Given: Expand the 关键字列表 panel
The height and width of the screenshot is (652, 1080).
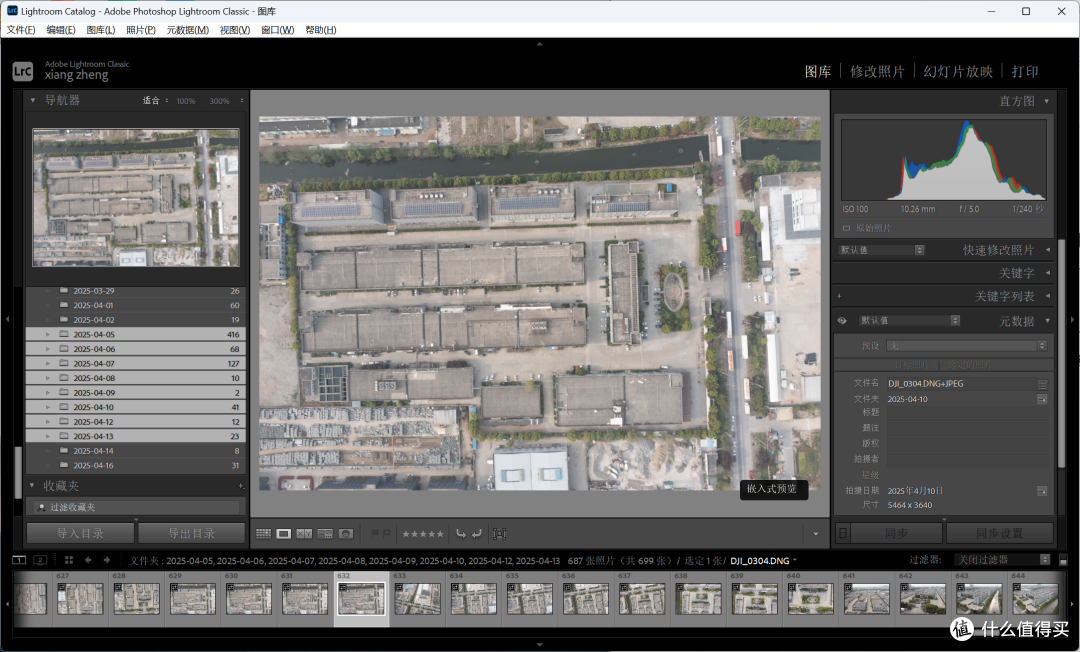Looking at the screenshot, I should 1048,296.
